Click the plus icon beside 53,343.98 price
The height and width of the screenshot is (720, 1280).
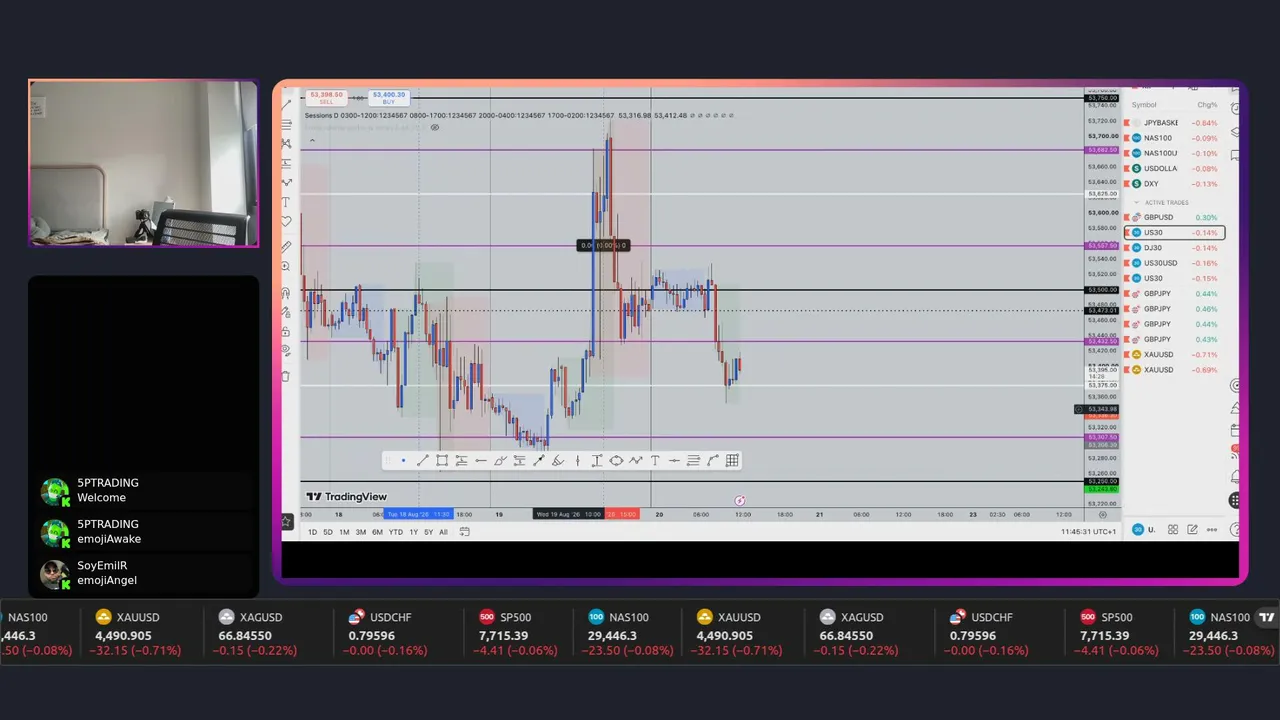1079,409
